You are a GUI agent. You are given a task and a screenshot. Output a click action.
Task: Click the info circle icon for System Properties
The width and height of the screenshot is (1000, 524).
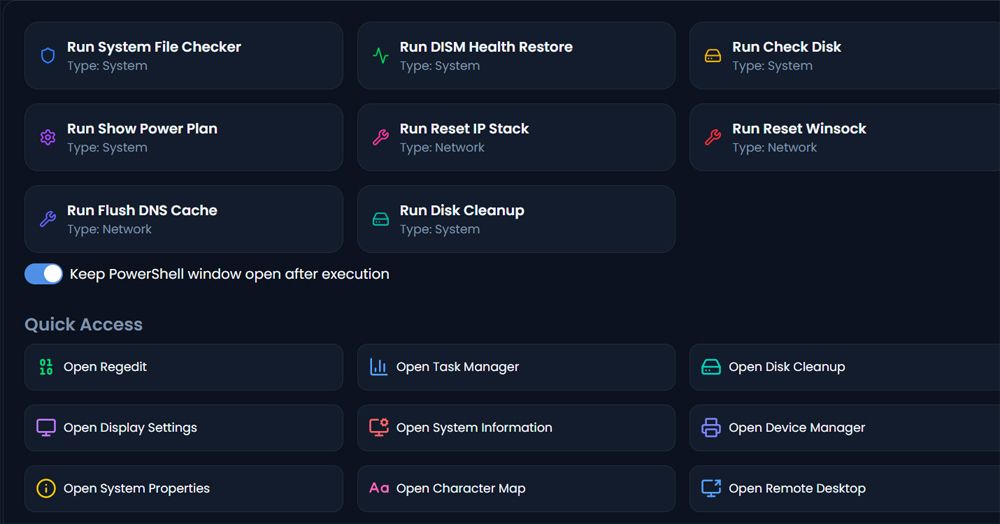click(46, 488)
